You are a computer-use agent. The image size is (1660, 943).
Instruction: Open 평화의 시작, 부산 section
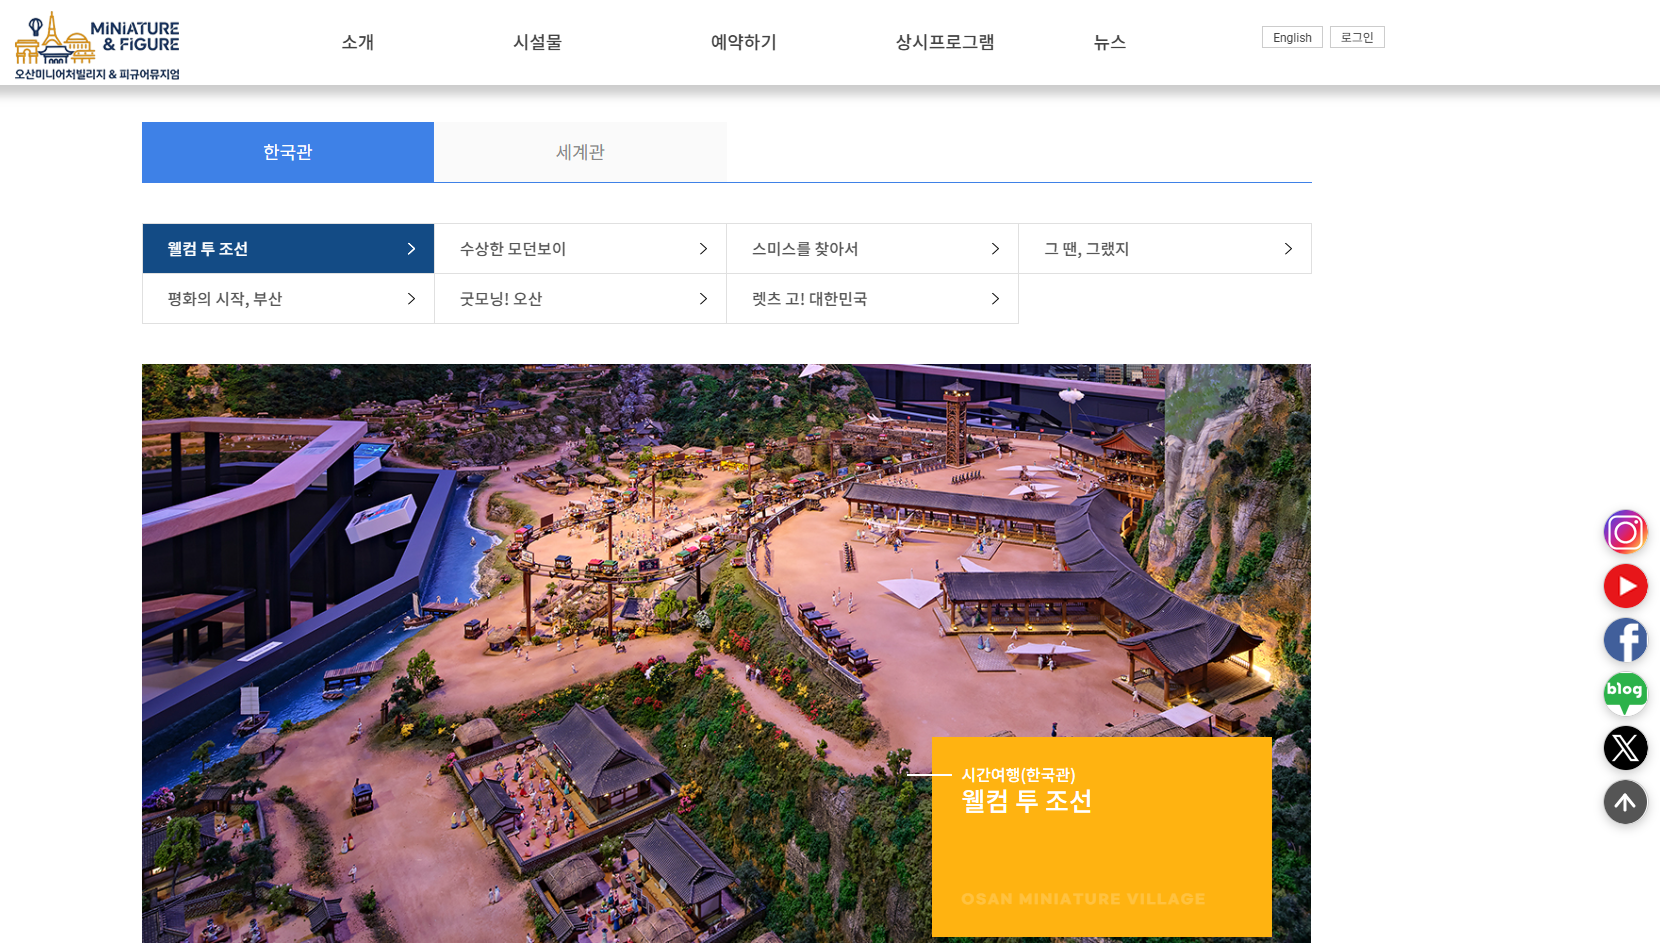tap(288, 299)
